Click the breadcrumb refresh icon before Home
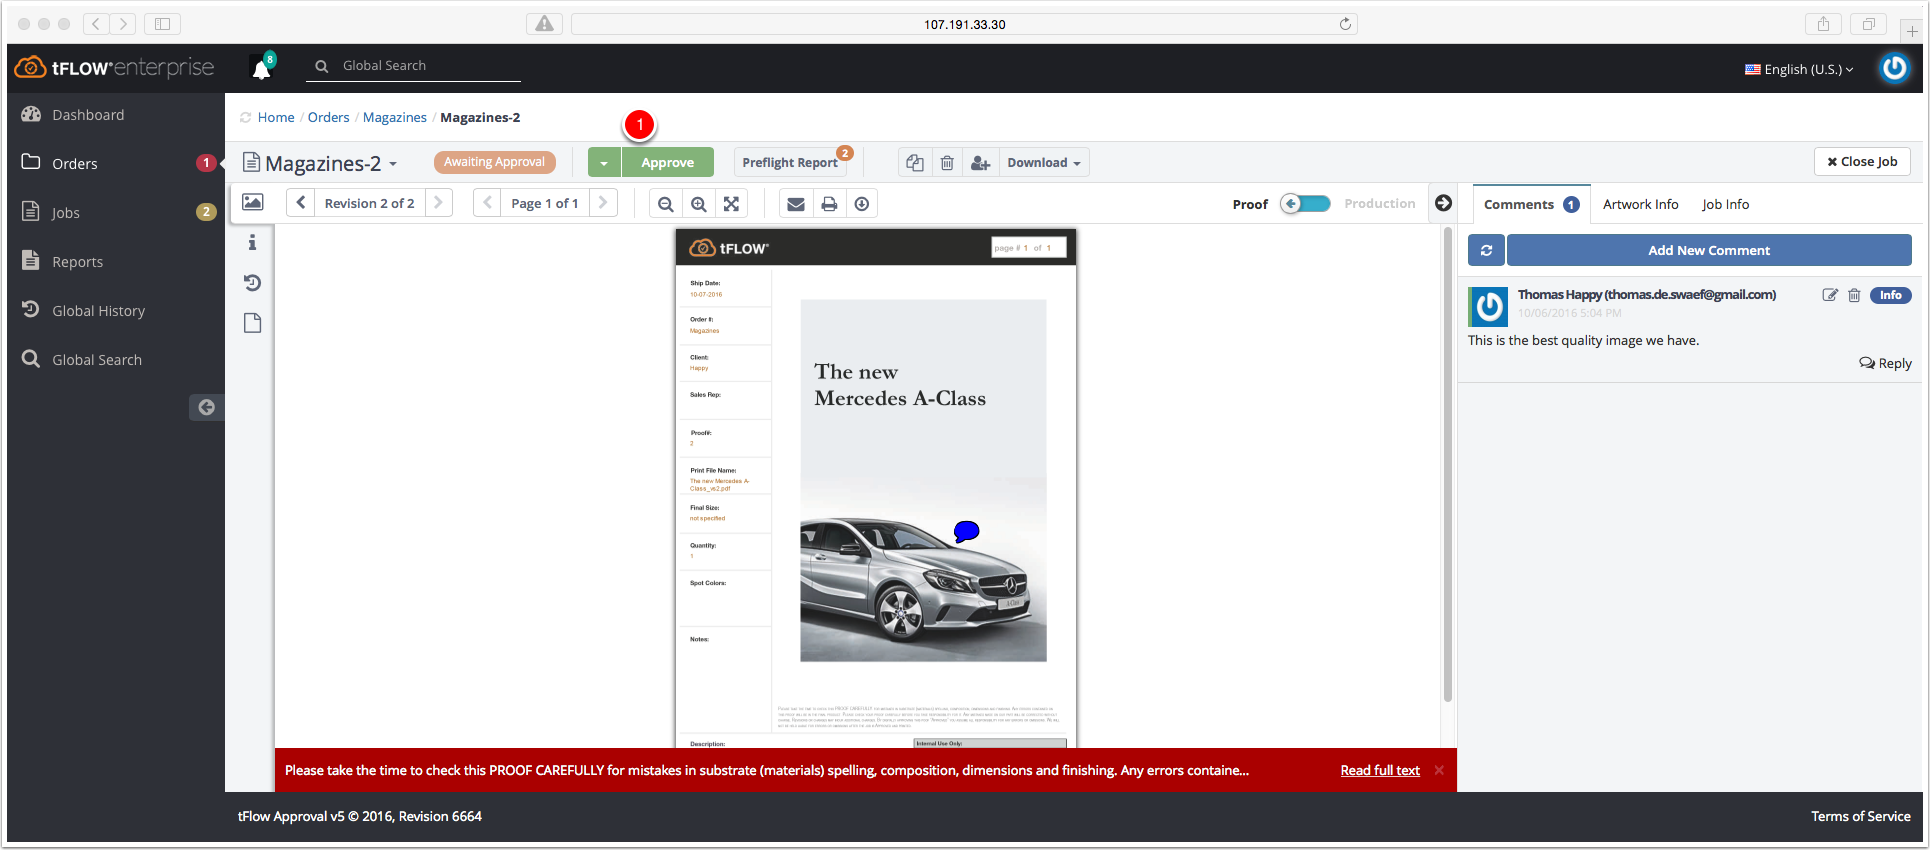Image resolution: width=1930 pixels, height=850 pixels. point(245,118)
